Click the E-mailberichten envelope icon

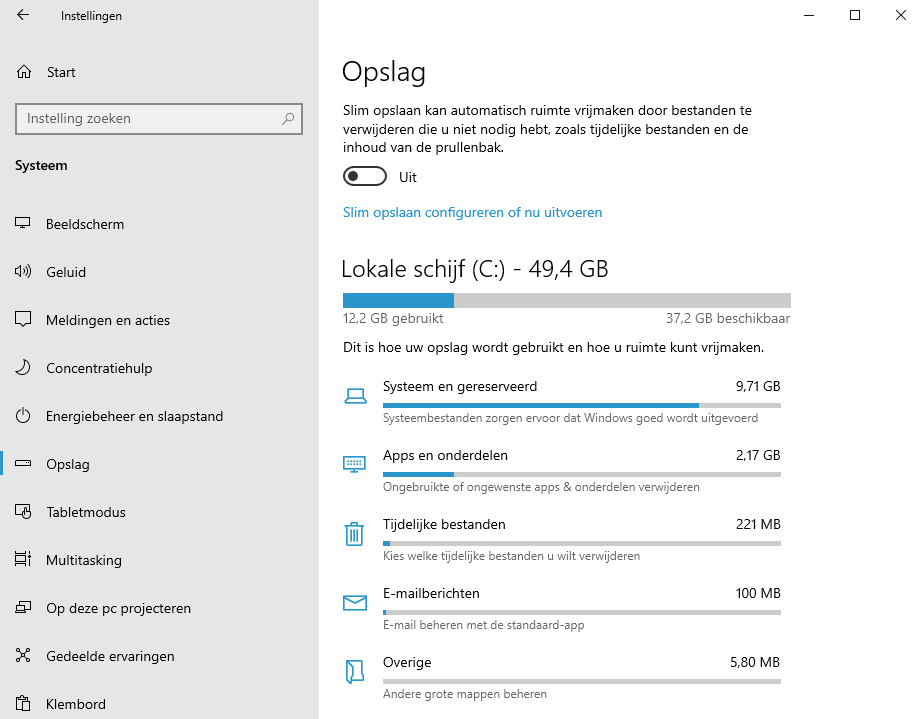[354, 603]
